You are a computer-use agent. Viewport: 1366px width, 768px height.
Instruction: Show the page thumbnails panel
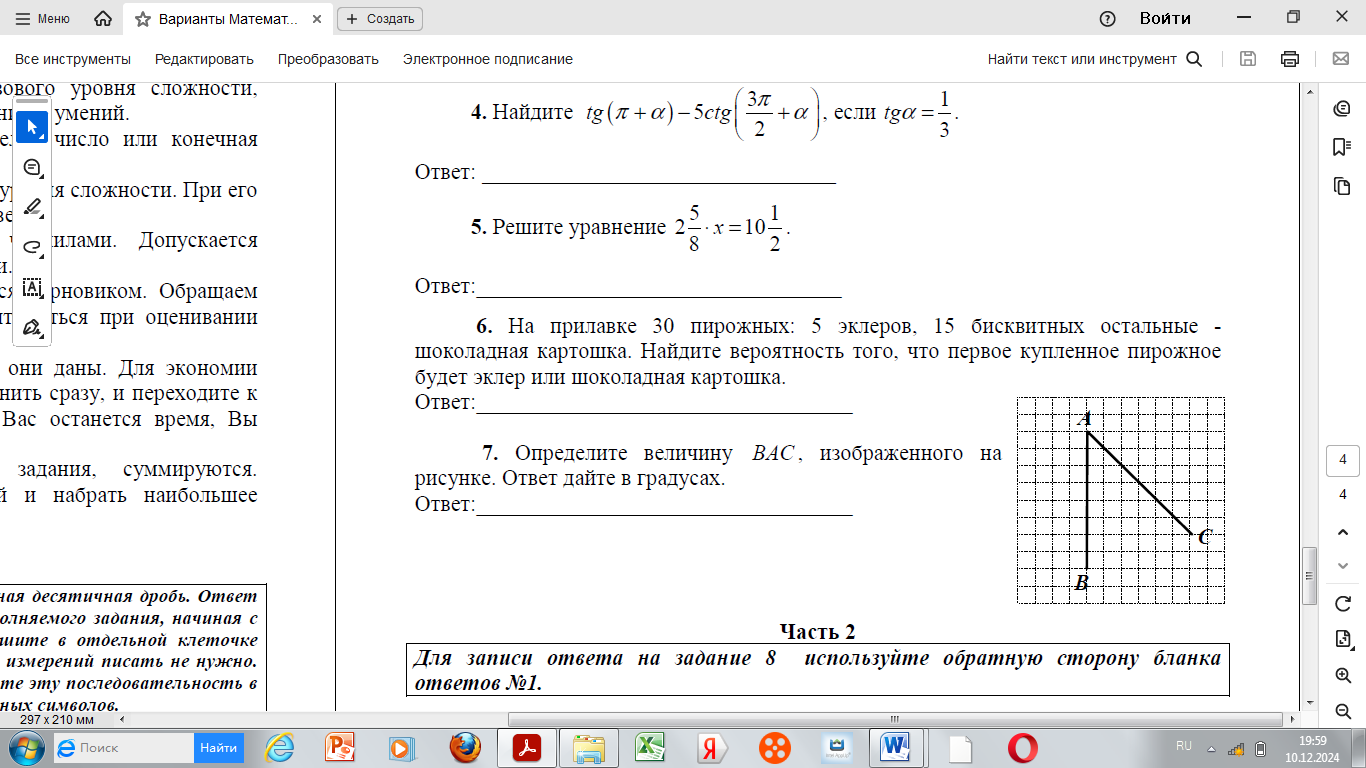click(1342, 187)
